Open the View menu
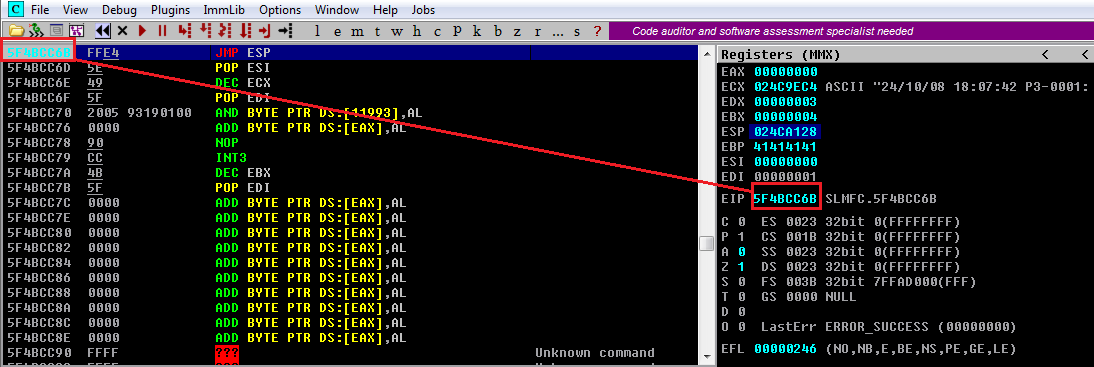 [x=75, y=10]
